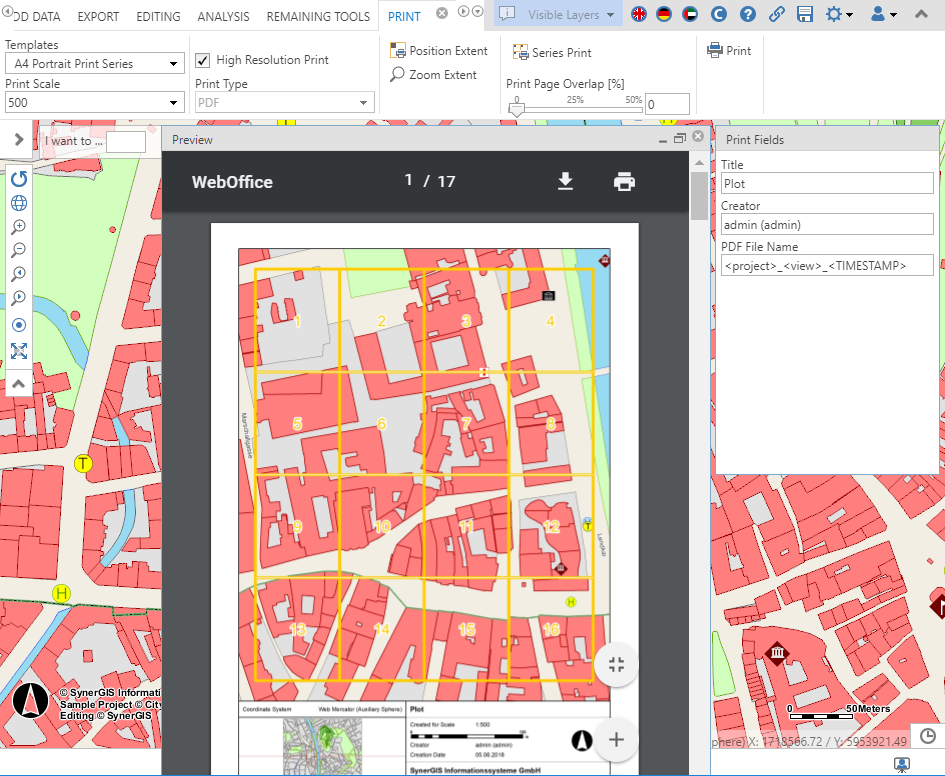Select the Zoom Out tool

point(18,250)
